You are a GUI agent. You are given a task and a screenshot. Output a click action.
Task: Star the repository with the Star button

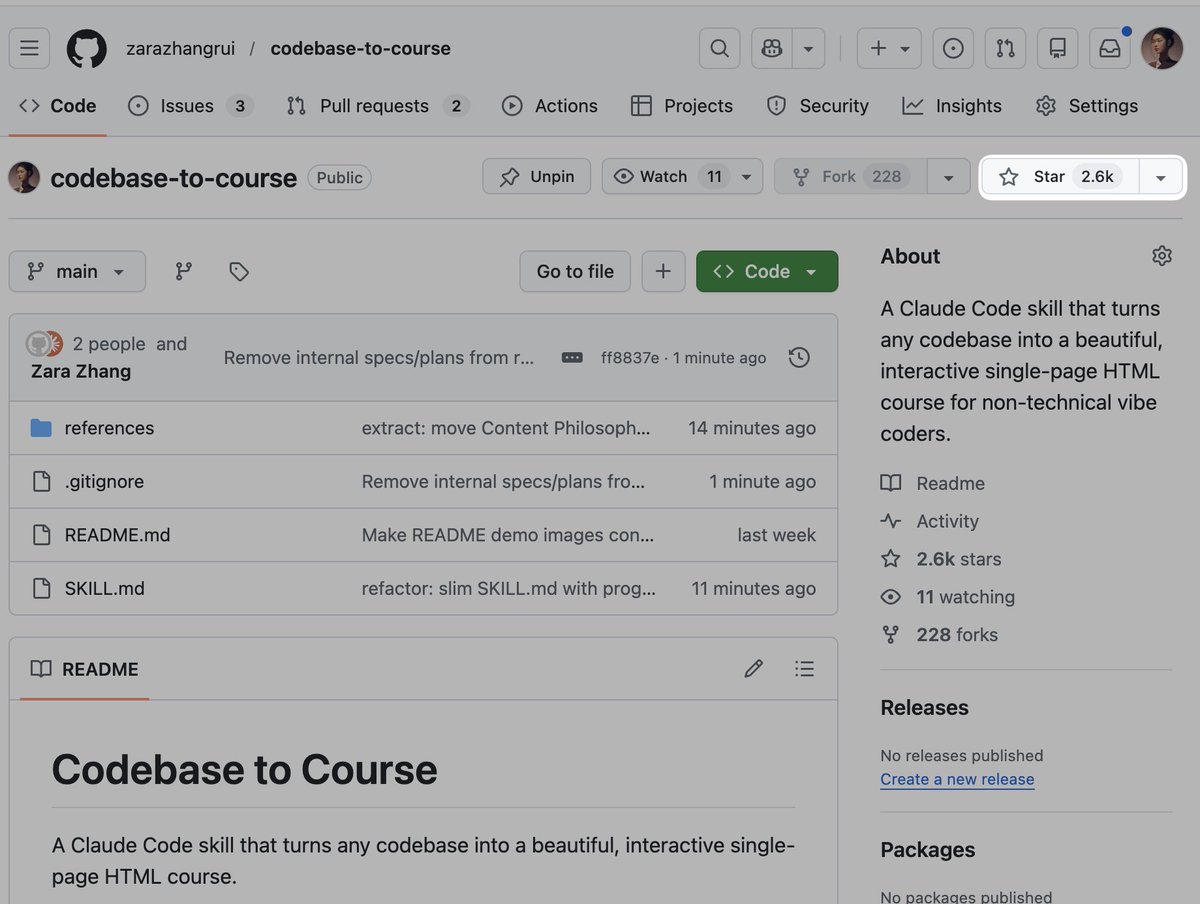tap(1060, 177)
